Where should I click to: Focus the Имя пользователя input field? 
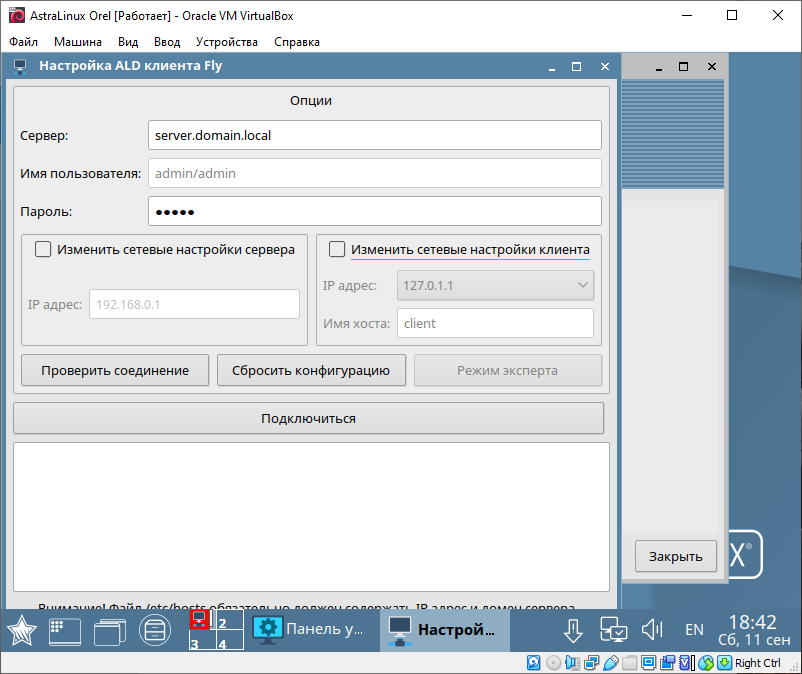coord(374,173)
